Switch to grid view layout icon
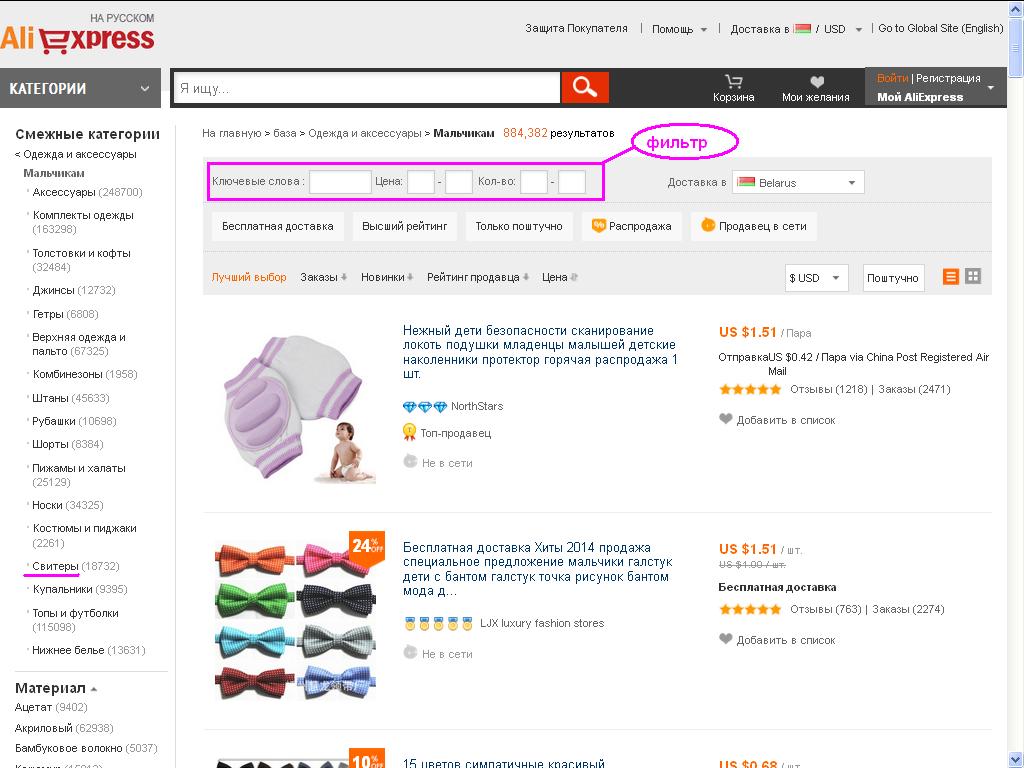1024x768 pixels. 973,276
